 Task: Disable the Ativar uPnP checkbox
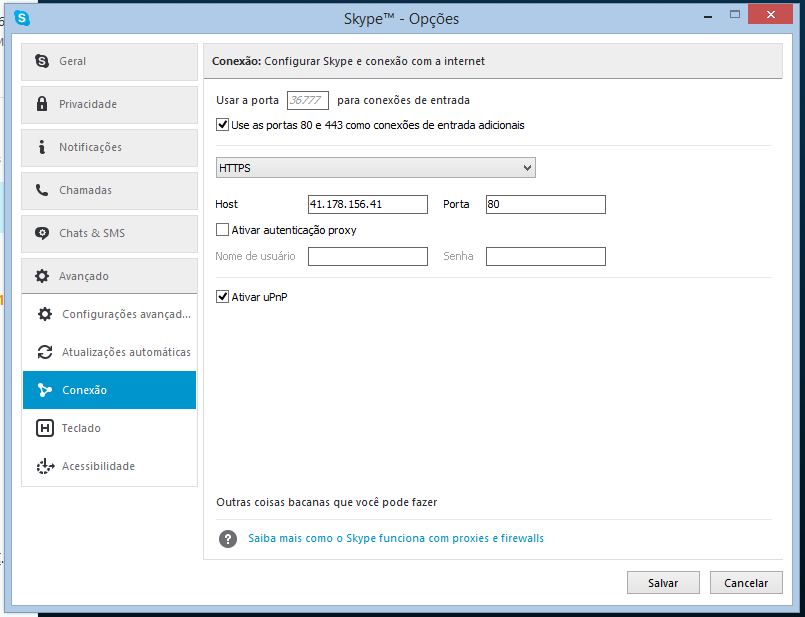pyautogui.click(x=222, y=297)
